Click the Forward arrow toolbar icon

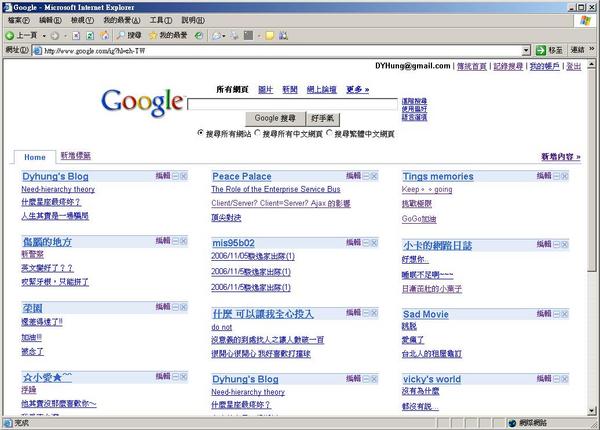(55, 36)
